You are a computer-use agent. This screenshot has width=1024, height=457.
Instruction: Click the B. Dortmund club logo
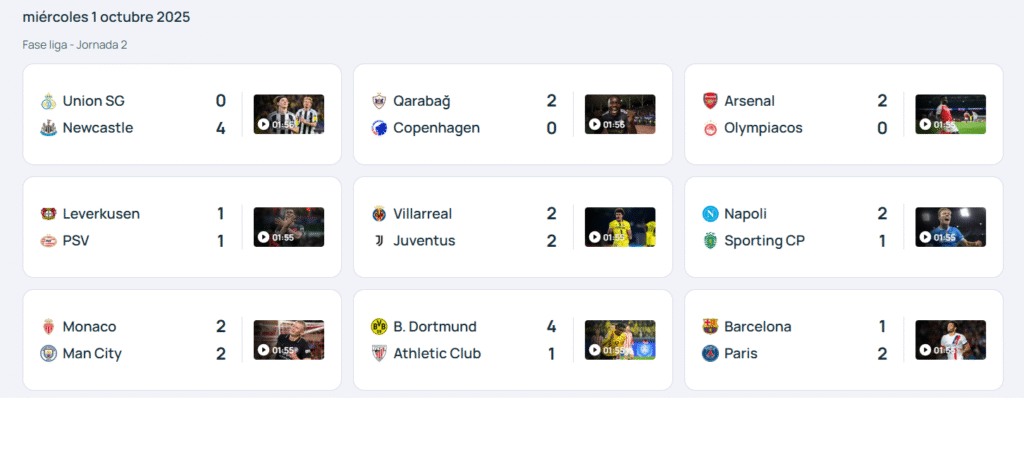(x=379, y=327)
